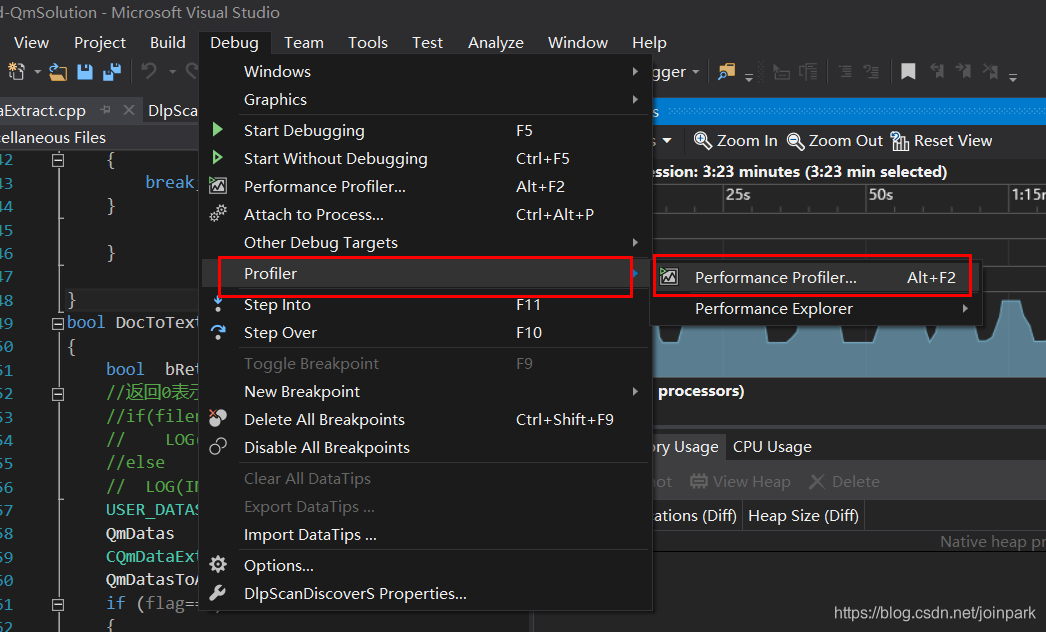1046x632 pixels.
Task: Click the Save file toolbar icon
Action: coord(85,71)
